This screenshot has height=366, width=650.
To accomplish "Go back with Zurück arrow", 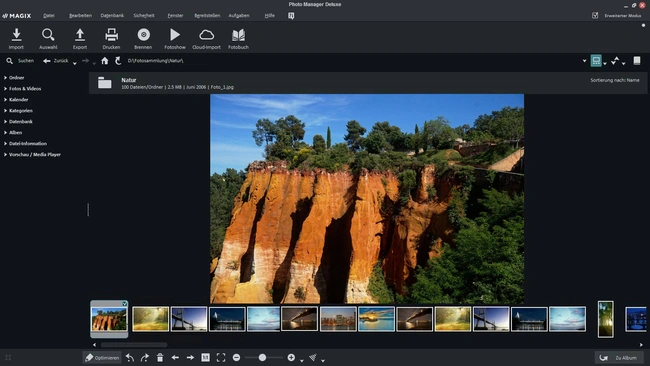I will click(x=46, y=61).
